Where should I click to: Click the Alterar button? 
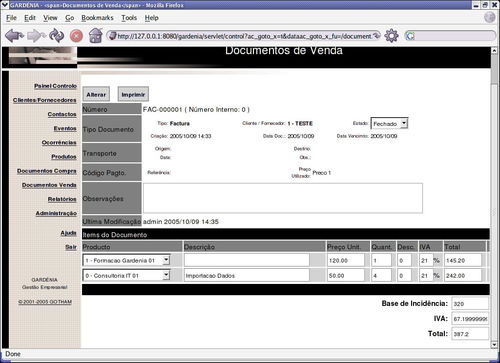point(96,95)
